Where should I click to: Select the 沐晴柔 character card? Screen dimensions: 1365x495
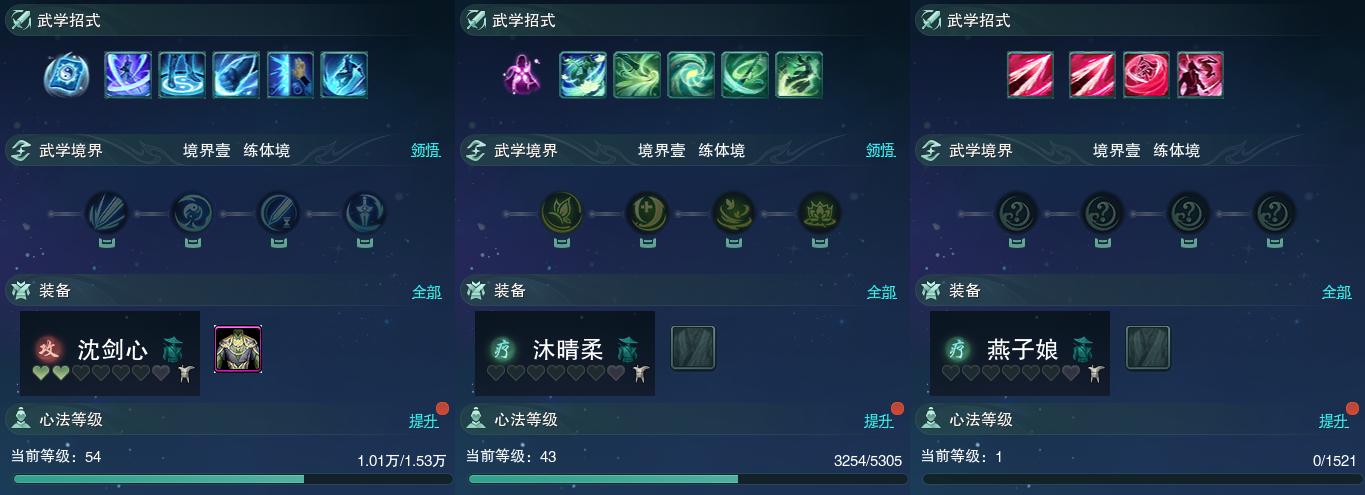(x=565, y=352)
